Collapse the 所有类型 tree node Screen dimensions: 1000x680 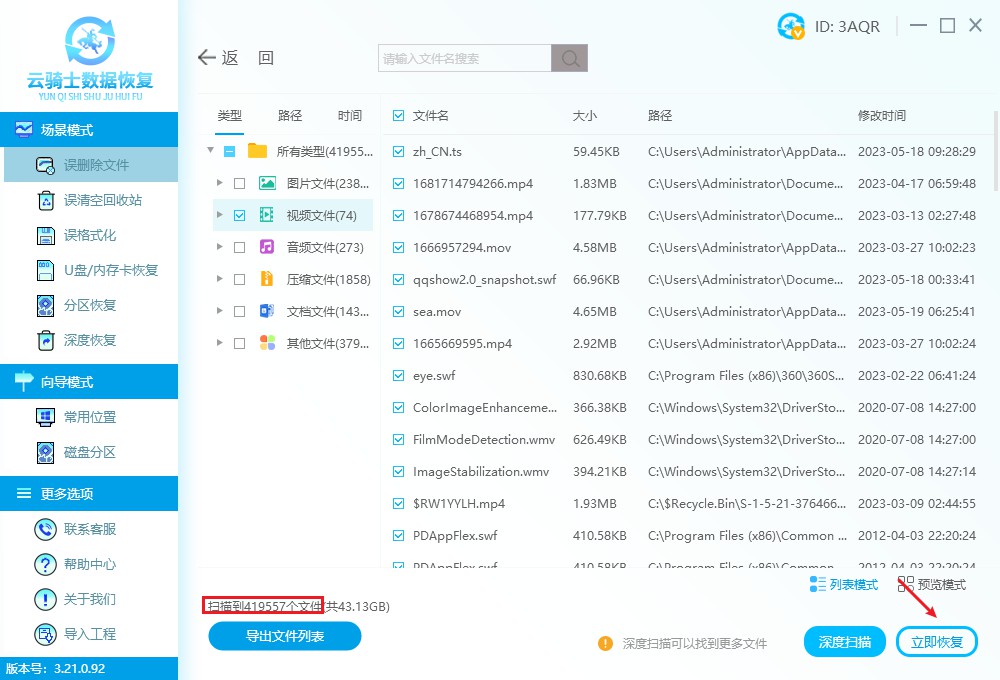coord(211,151)
